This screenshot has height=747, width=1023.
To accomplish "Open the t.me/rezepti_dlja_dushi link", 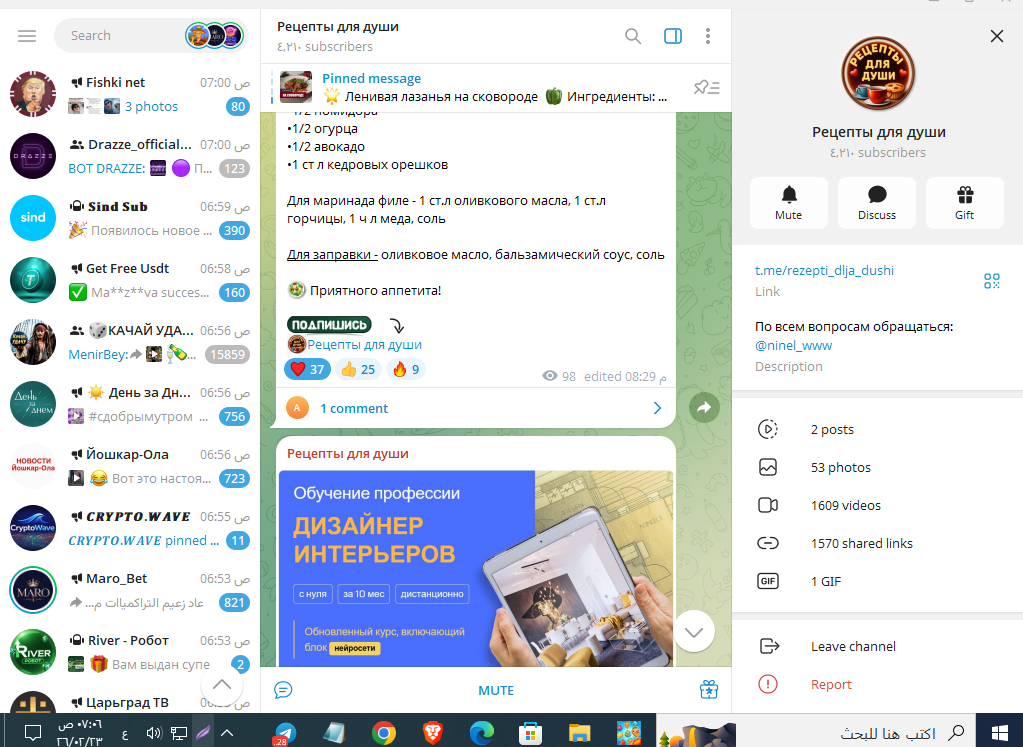I will pyautogui.click(x=824, y=270).
